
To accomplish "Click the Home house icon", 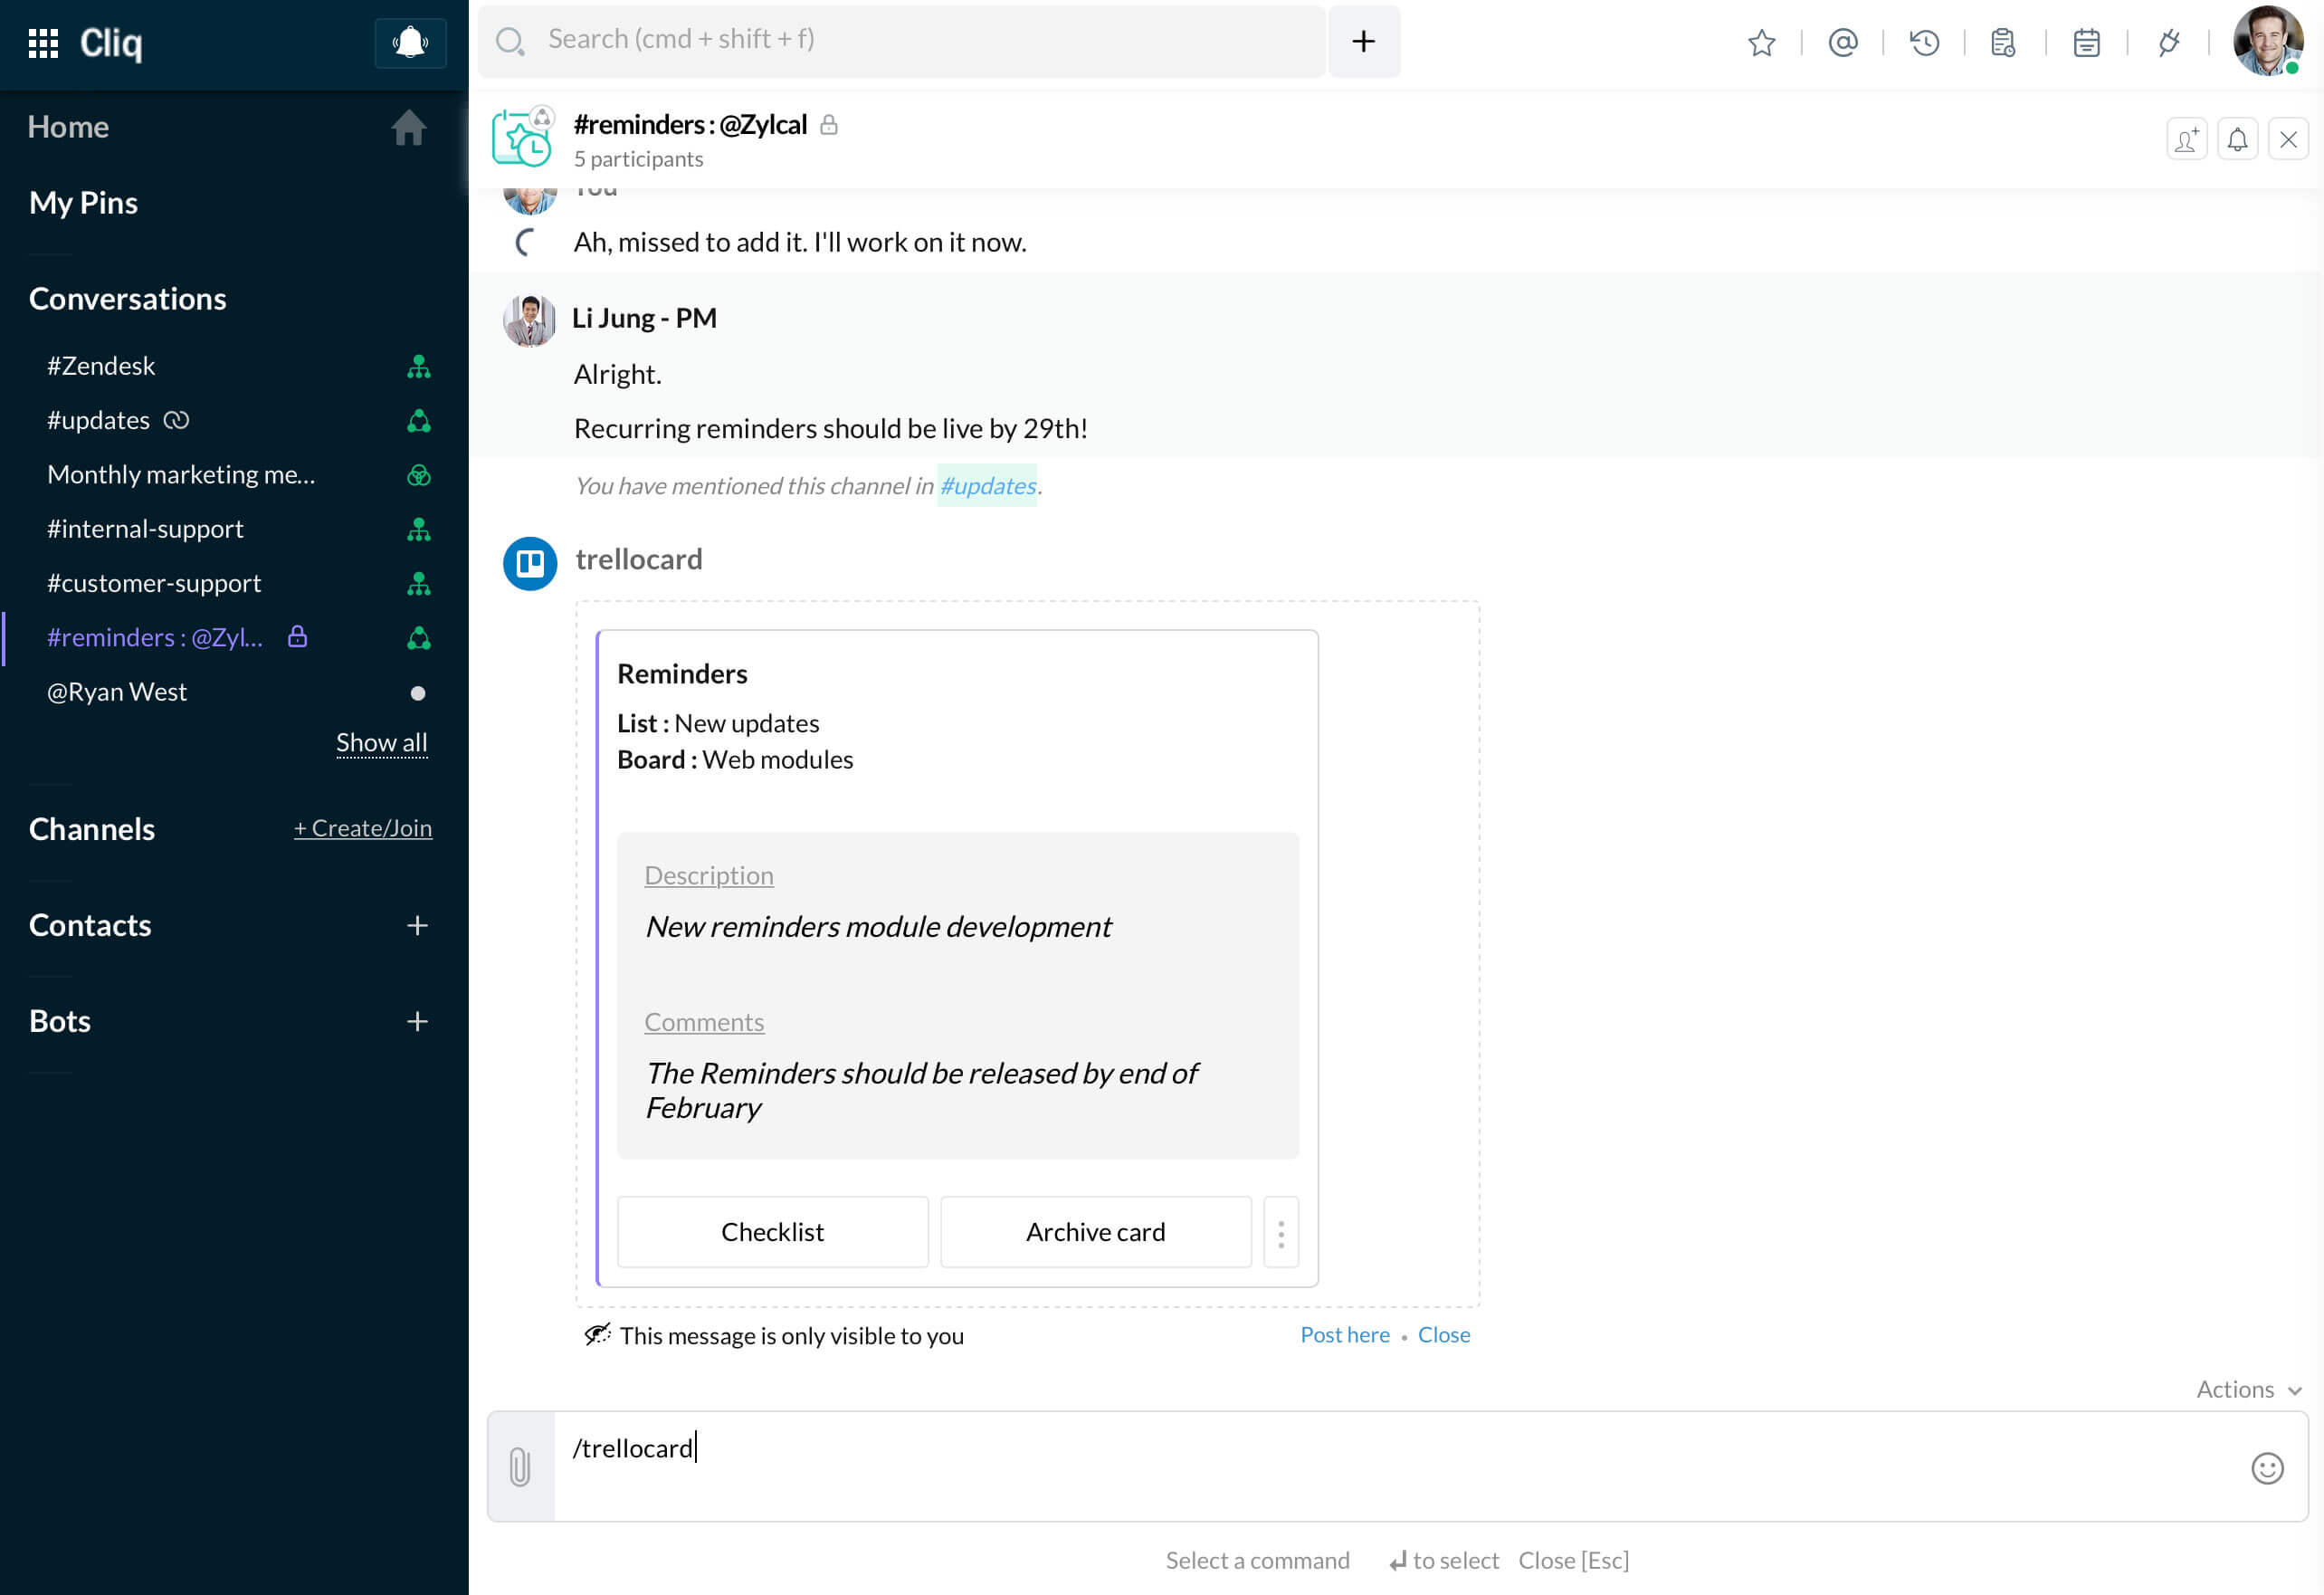I will 409,127.
